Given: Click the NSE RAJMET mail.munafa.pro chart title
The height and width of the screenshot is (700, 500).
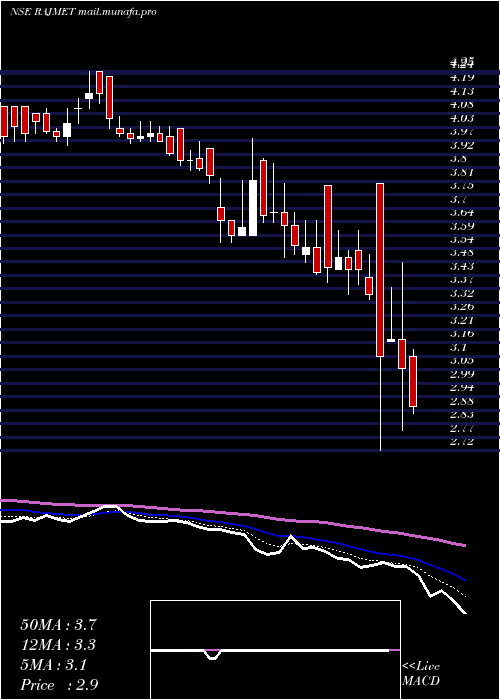Looking at the screenshot, I should click(83, 12).
